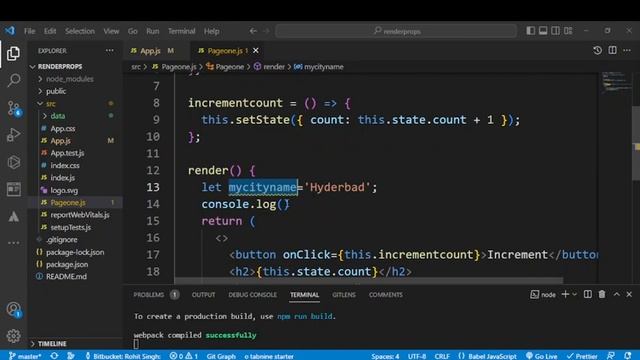
Task: Click the master branch status bar item
Action: [25, 356]
